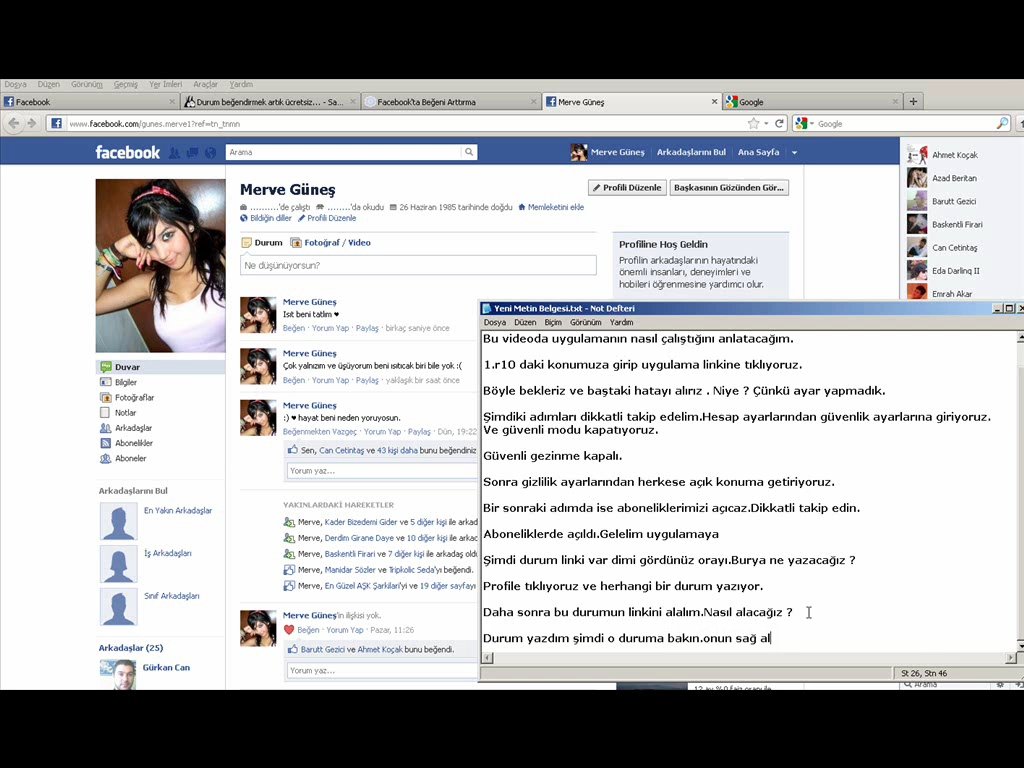Viewport: 1024px width, 768px height.
Task: Click Beğenmekten Vazgeç on third post
Action: coord(319,432)
